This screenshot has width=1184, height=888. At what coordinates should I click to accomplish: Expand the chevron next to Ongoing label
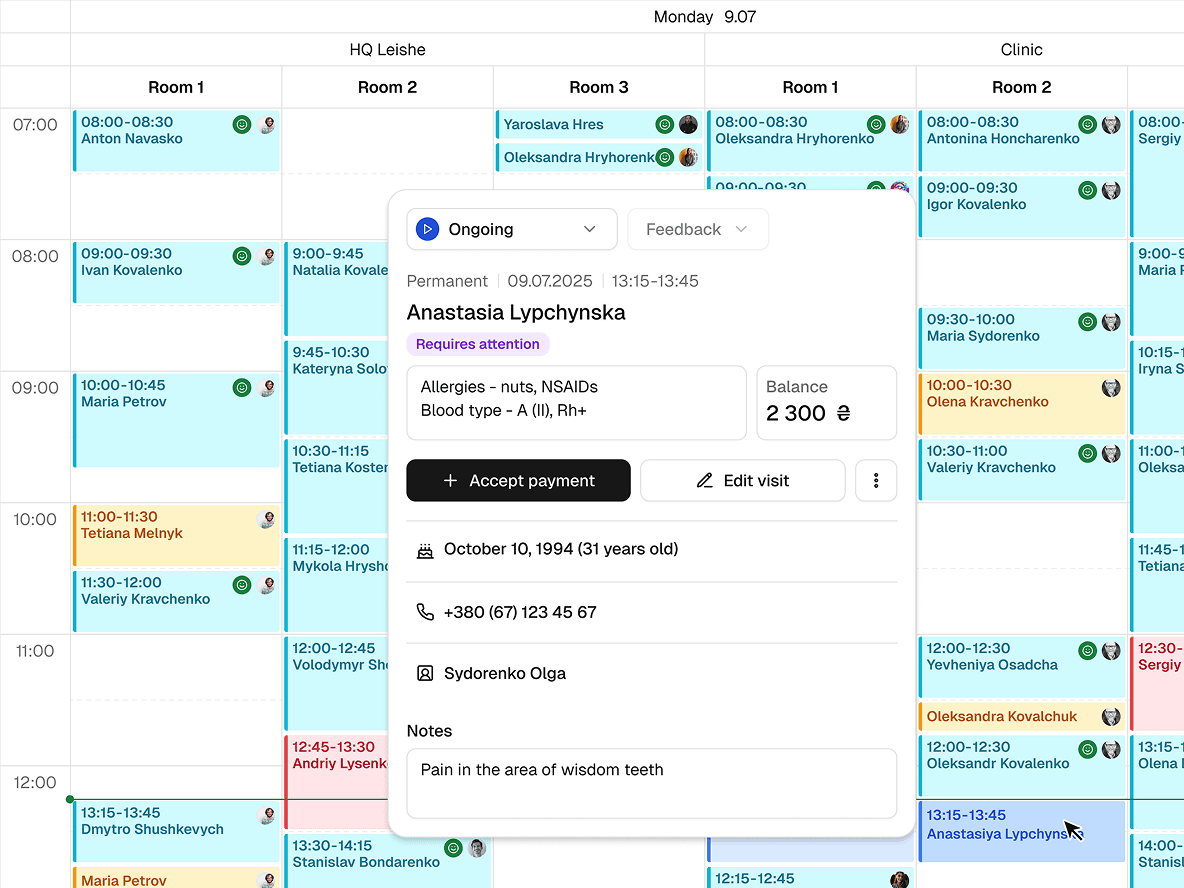click(x=589, y=228)
